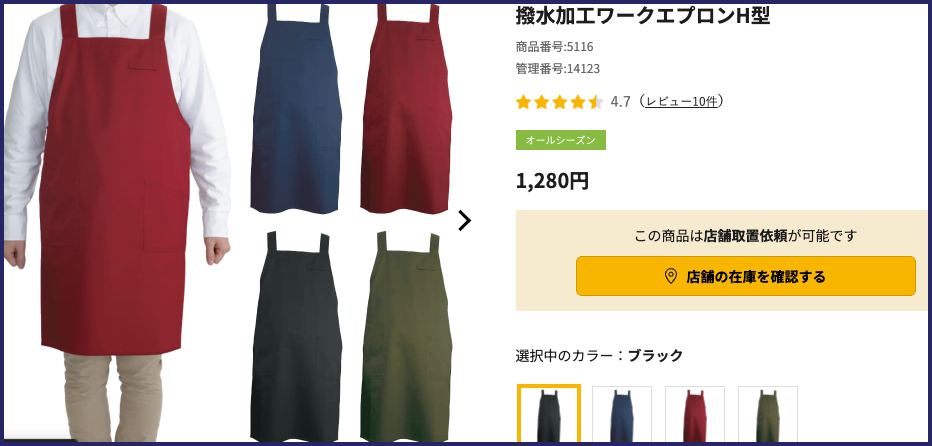Viewport: 932px width, 446px height.
Task: Click the star rating icons
Action: click(559, 102)
